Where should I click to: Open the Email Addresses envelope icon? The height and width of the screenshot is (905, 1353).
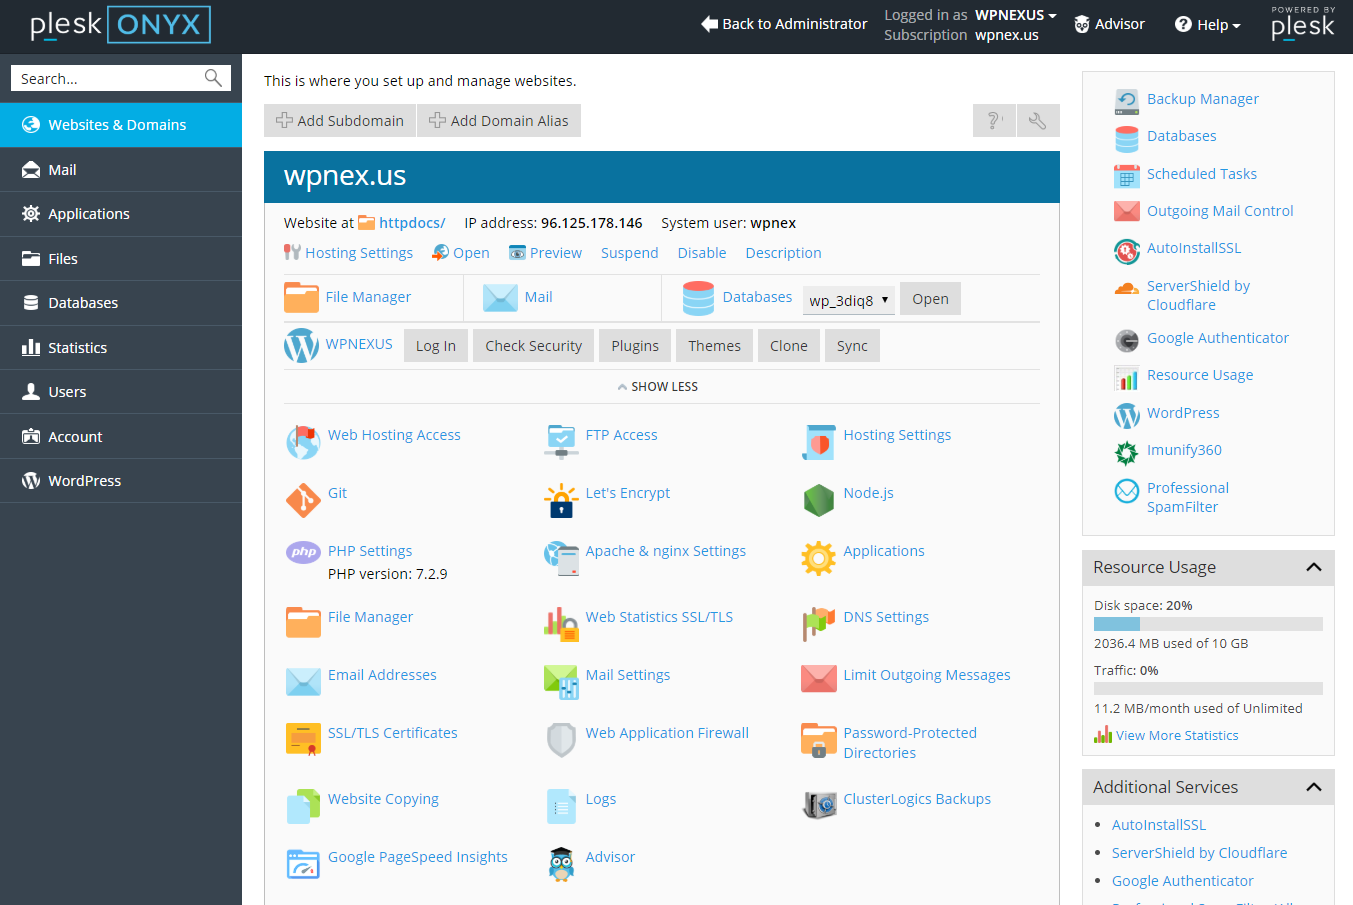[x=303, y=682]
